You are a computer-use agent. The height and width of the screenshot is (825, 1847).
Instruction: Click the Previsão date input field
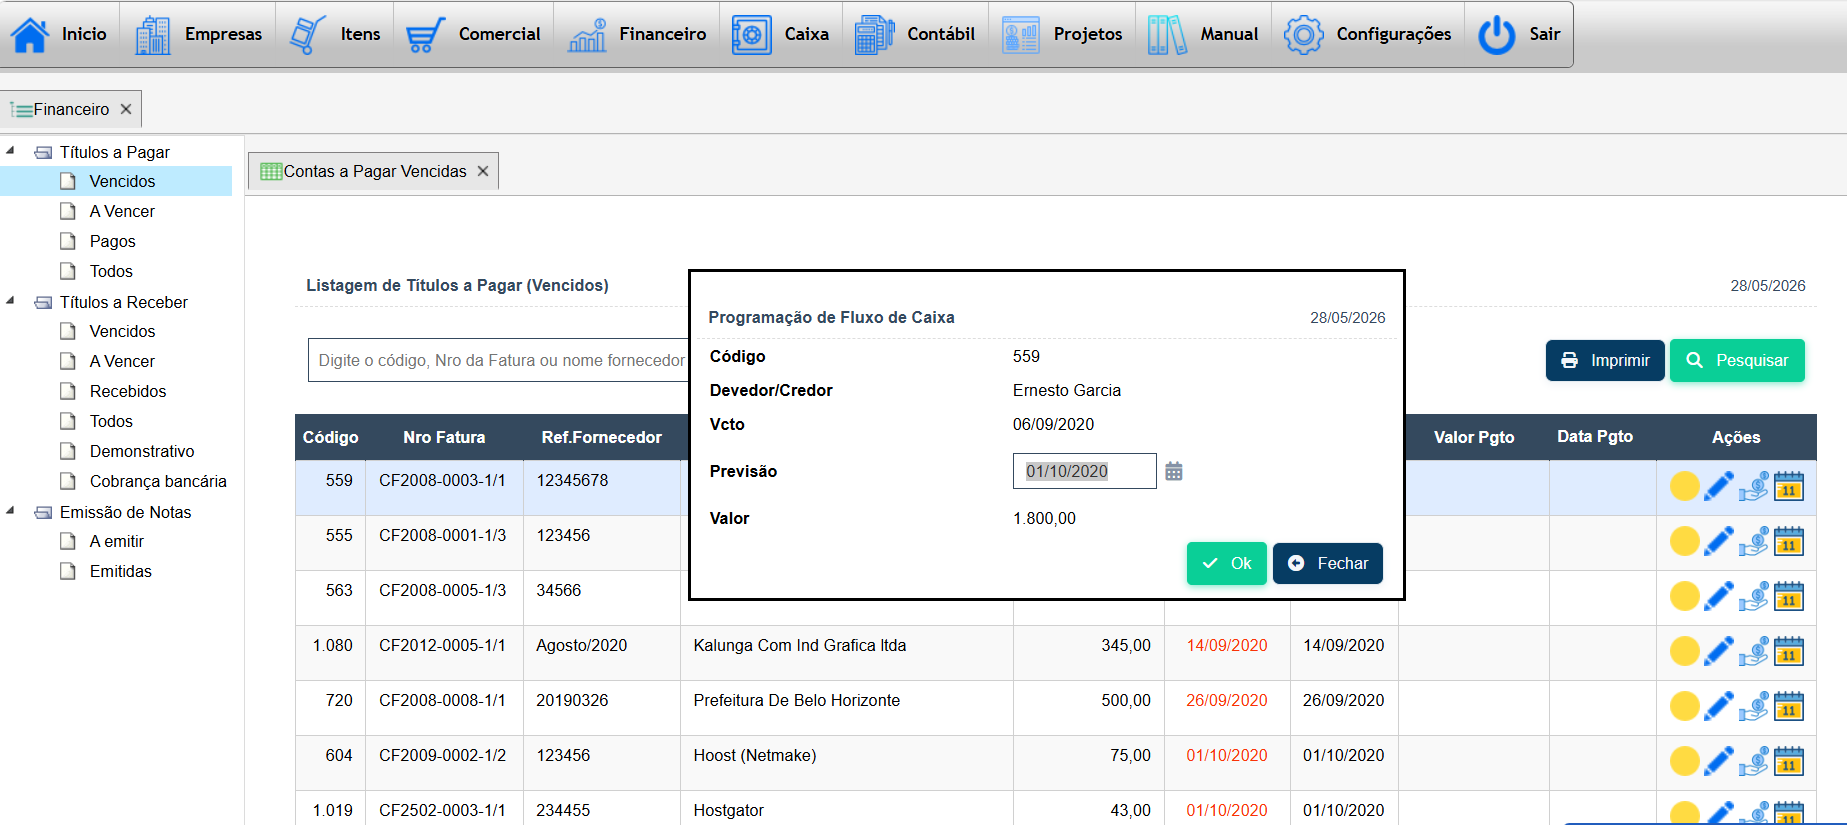coord(1084,471)
